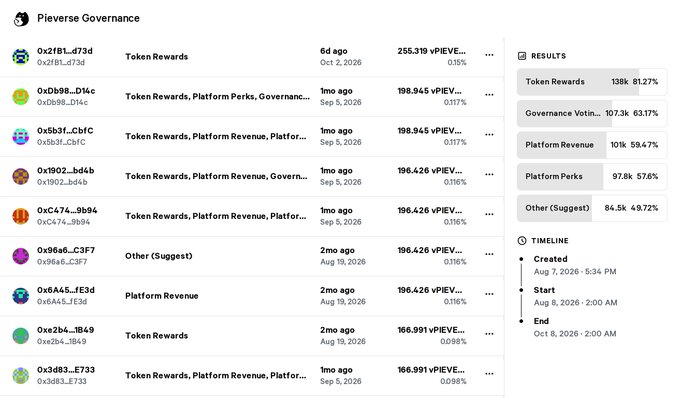The height and width of the screenshot is (398, 680).
Task: Open avatar of voter 0xe2b4...1B49
Action: point(20,336)
